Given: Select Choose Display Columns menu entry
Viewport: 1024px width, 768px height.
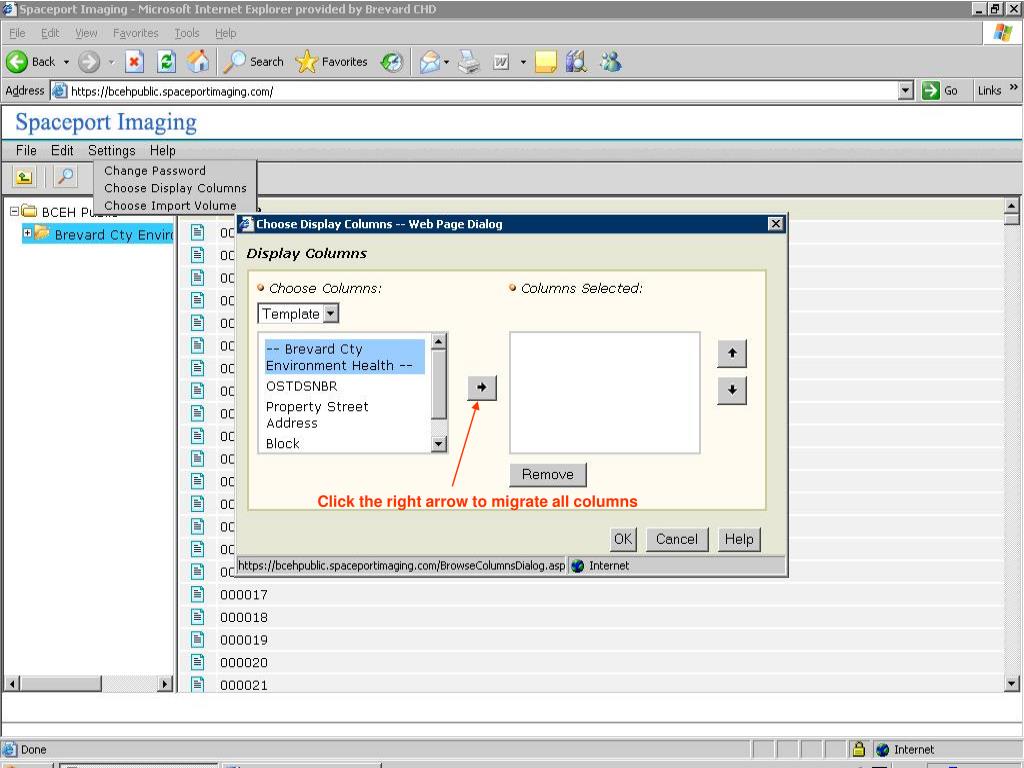Looking at the screenshot, I should (175, 188).
